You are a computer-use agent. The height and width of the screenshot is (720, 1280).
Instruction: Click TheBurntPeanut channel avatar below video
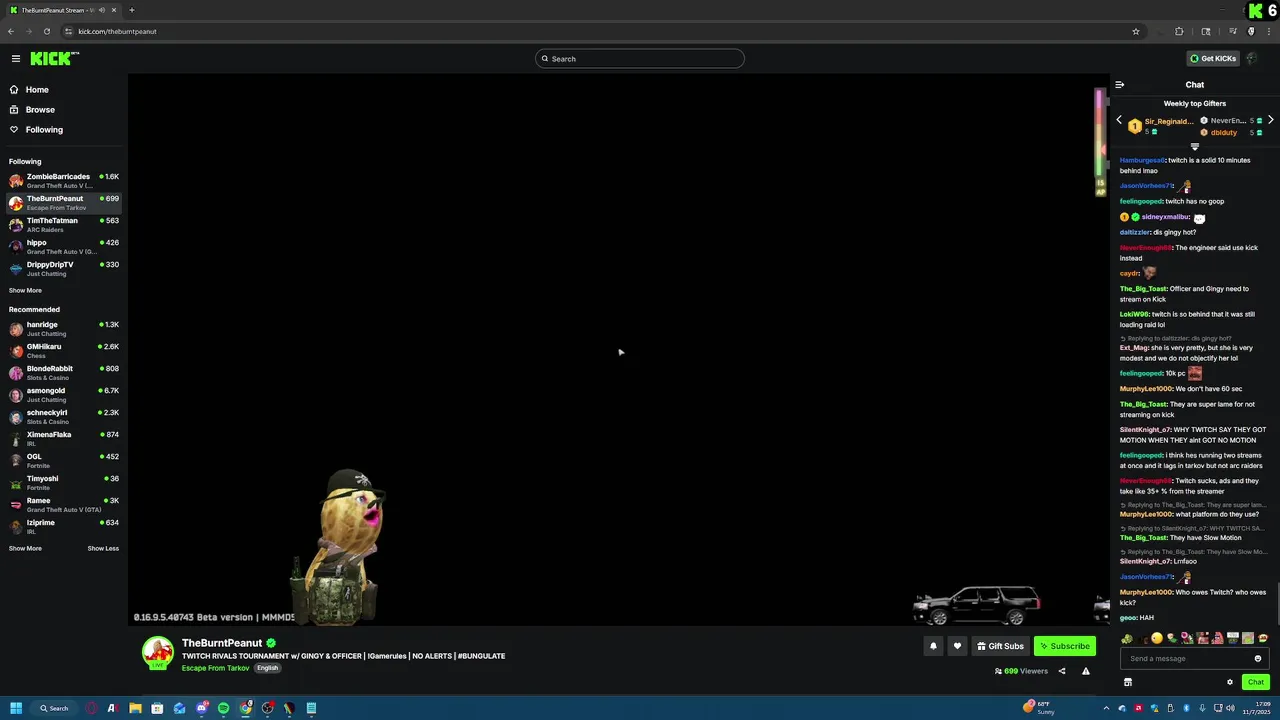pos(158,653)
